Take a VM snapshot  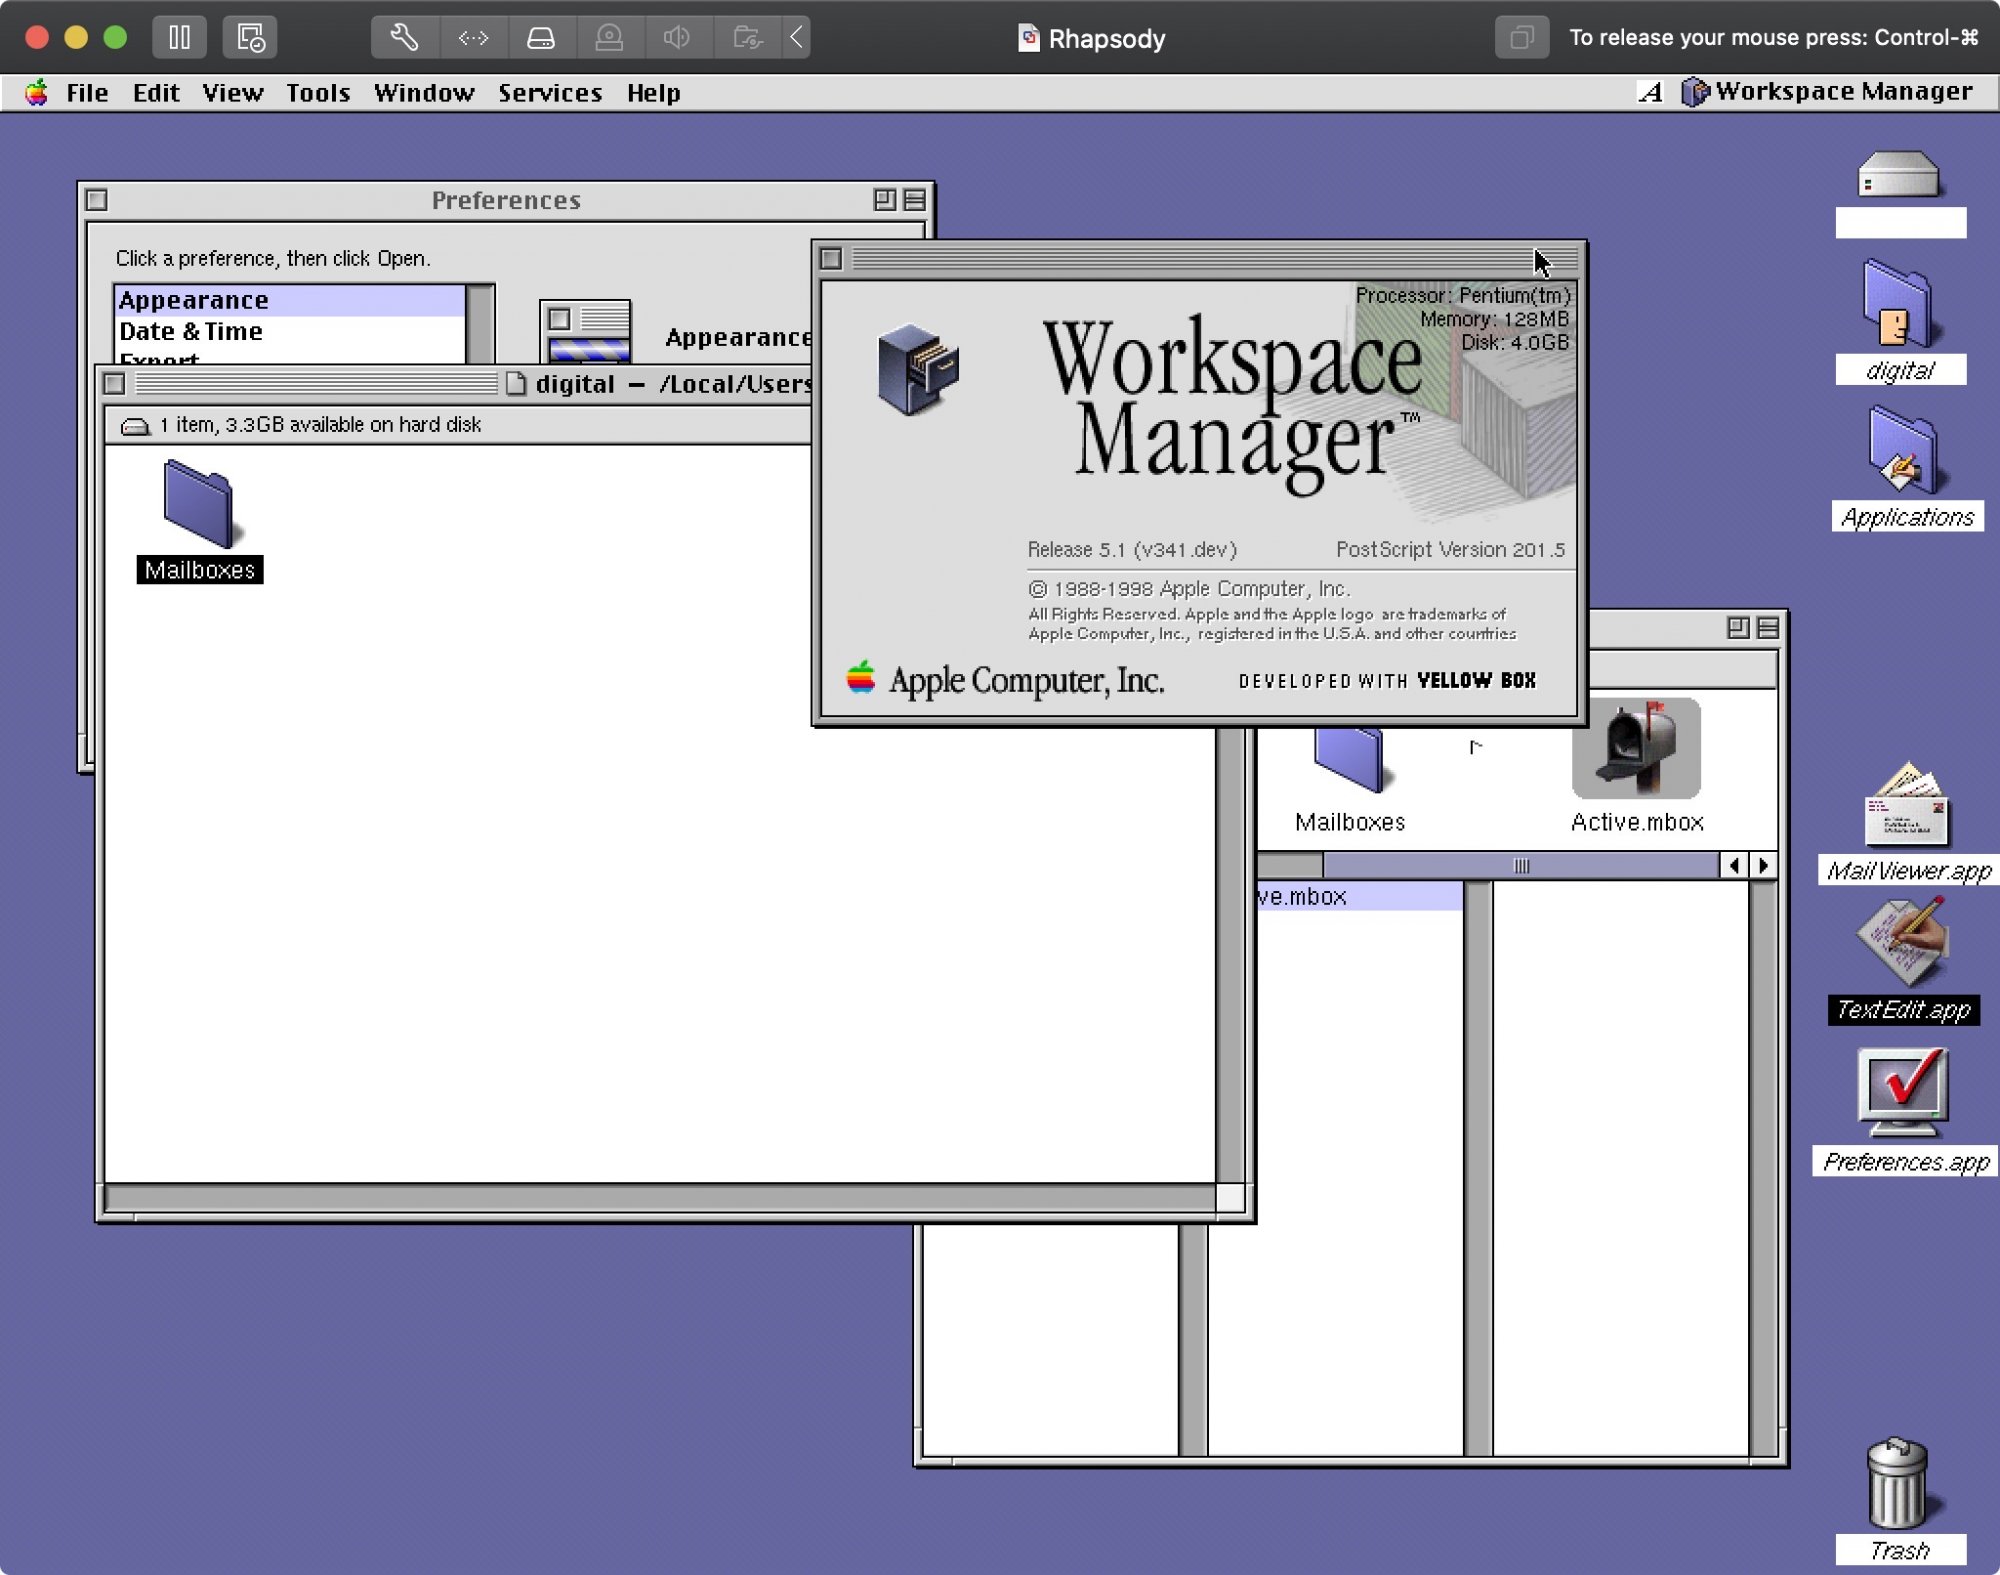click(250, 38)
